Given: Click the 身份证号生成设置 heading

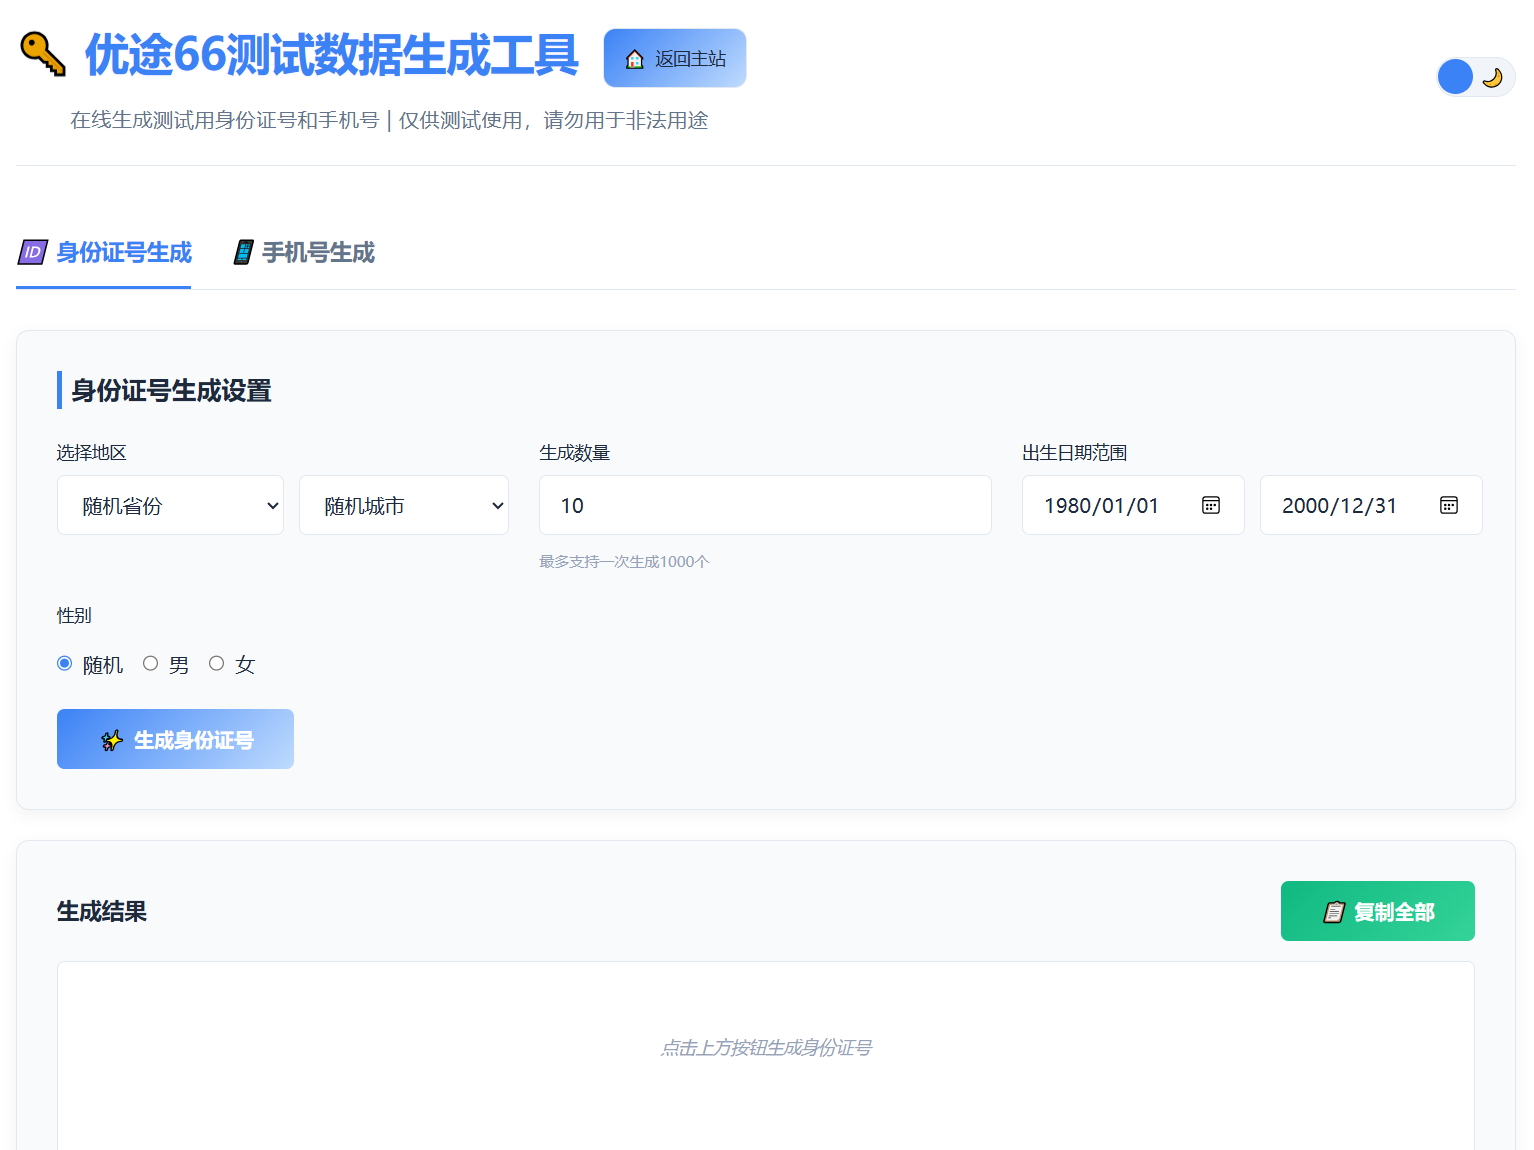Looking at the screenshot, I should [x=171, y=390].
